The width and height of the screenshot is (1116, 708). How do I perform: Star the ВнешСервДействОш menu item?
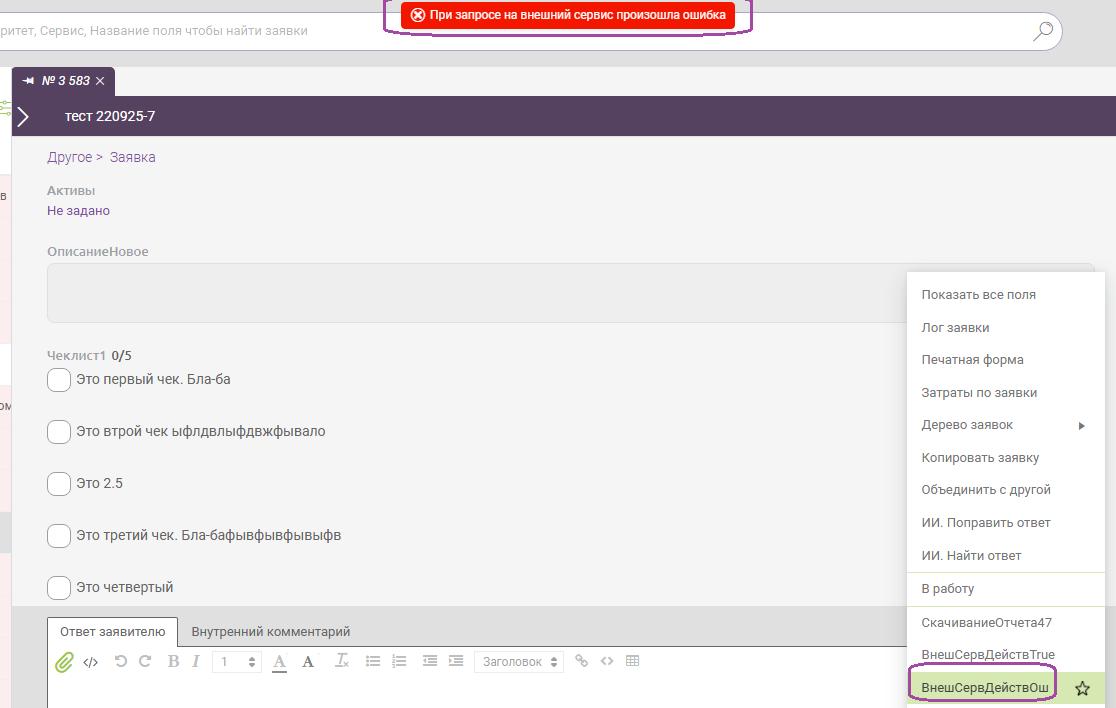[1082, 688]
